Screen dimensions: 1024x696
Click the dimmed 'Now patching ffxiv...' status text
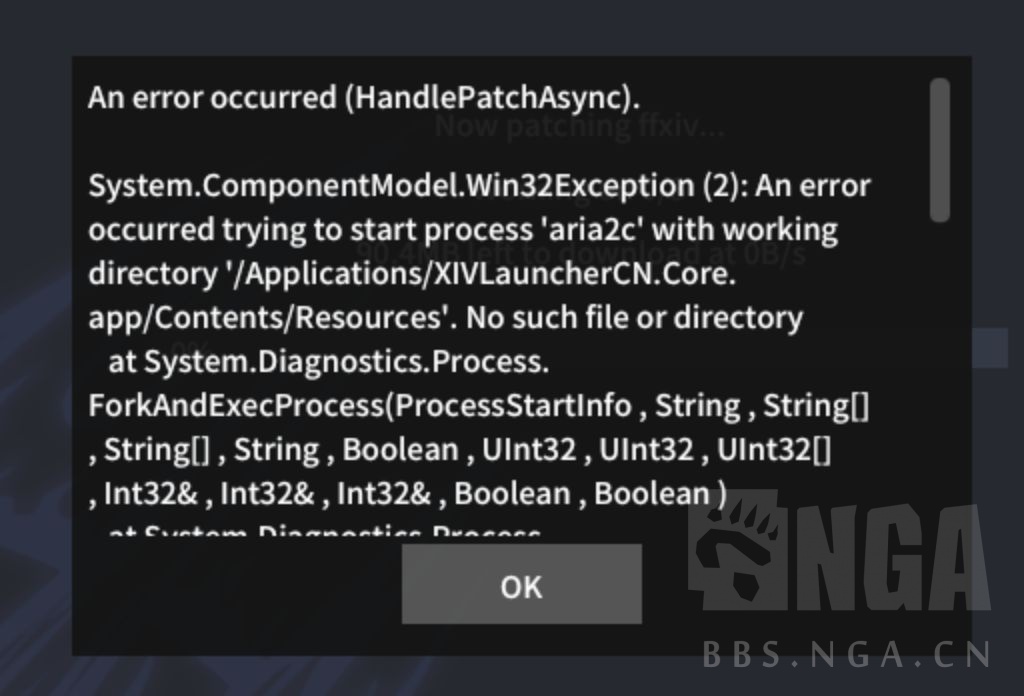click(x=580, y=127)
